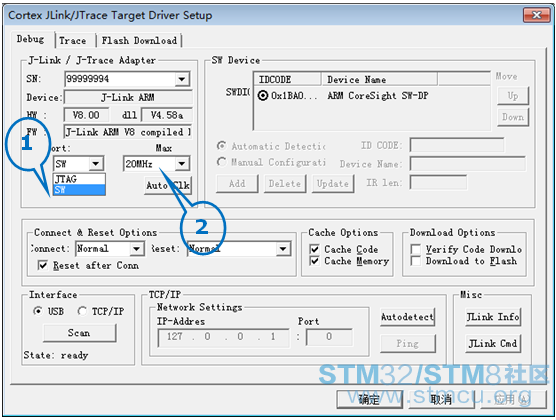
Task: Click the Autodetect button
Action: pos(407,317)
